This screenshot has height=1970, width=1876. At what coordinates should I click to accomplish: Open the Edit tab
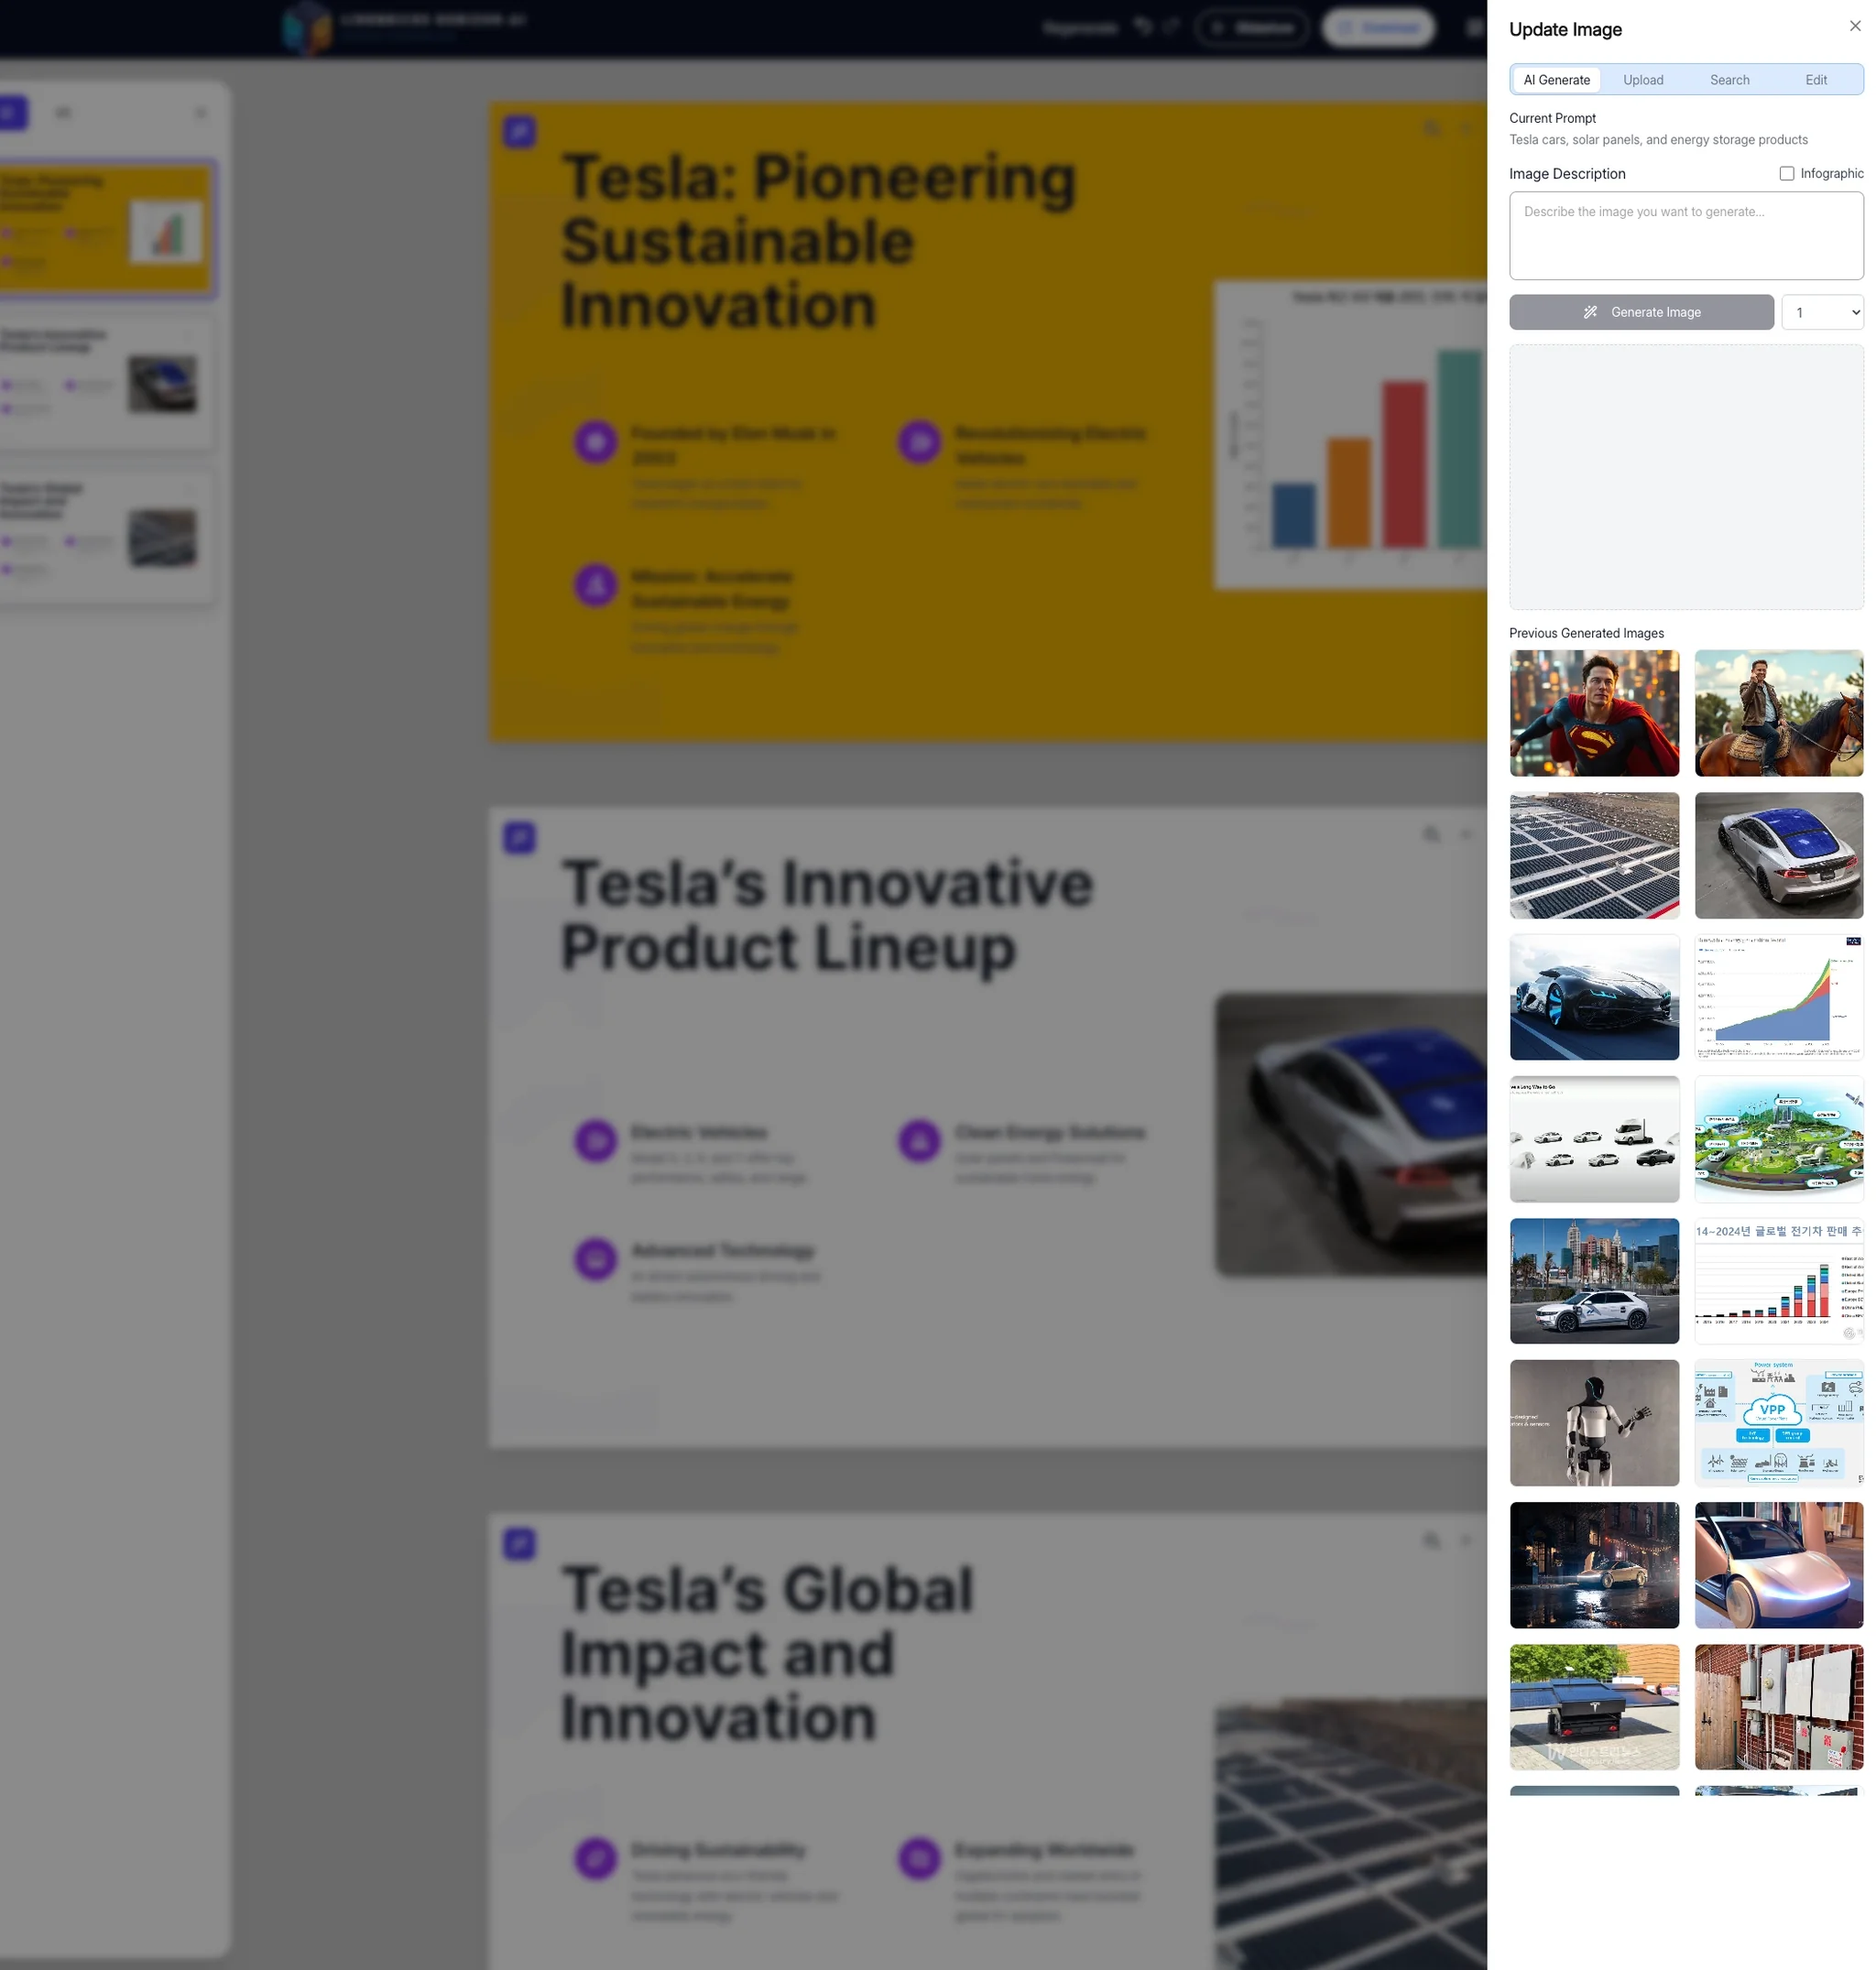coord(1815,80)
